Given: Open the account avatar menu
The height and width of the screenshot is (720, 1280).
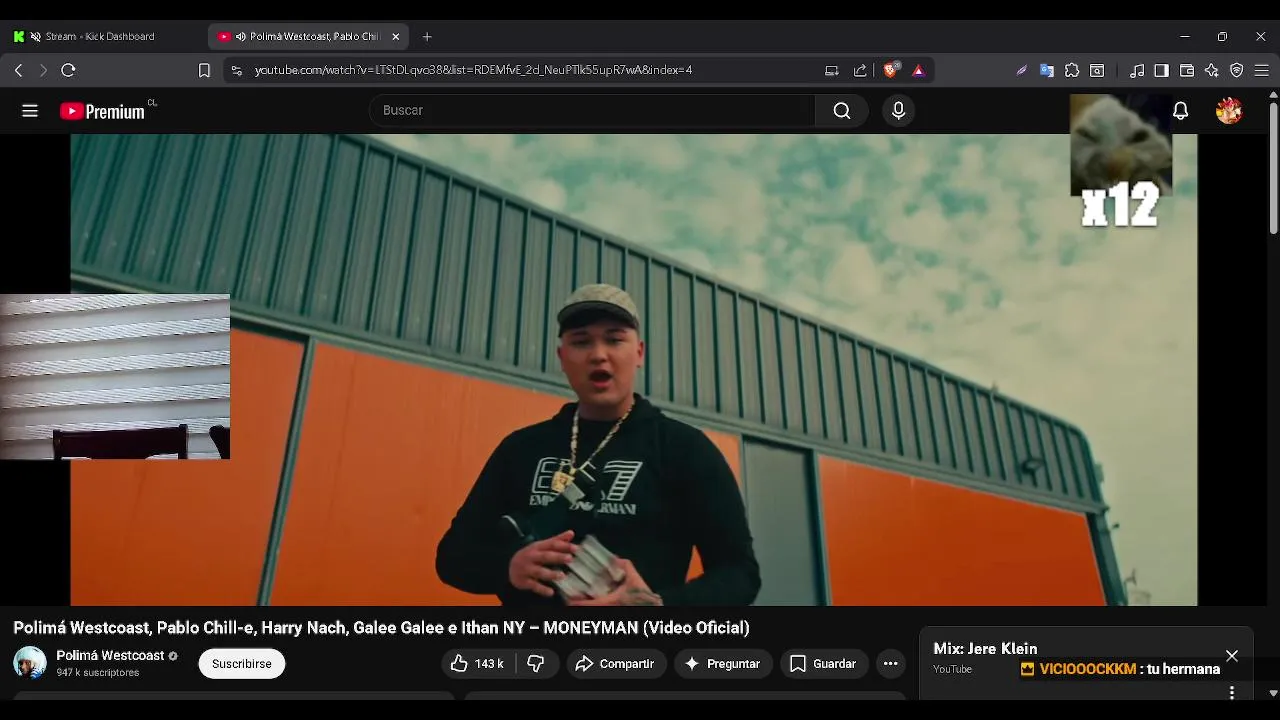Looking at the screenshot, I should coord(1229,111).
